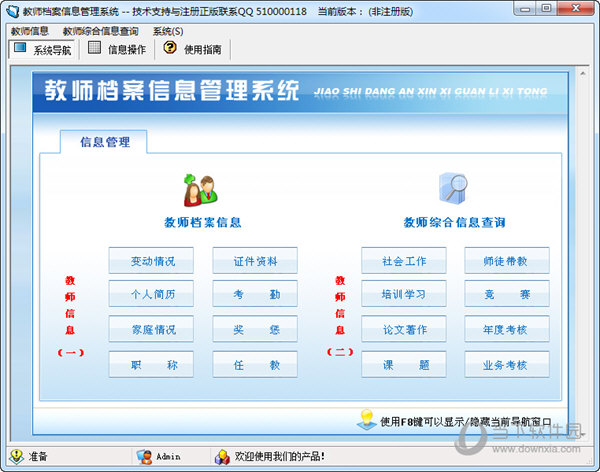This screenshot has height=472, width=600.
Task: Open the 竞赛 button
Action: (507, 294)
